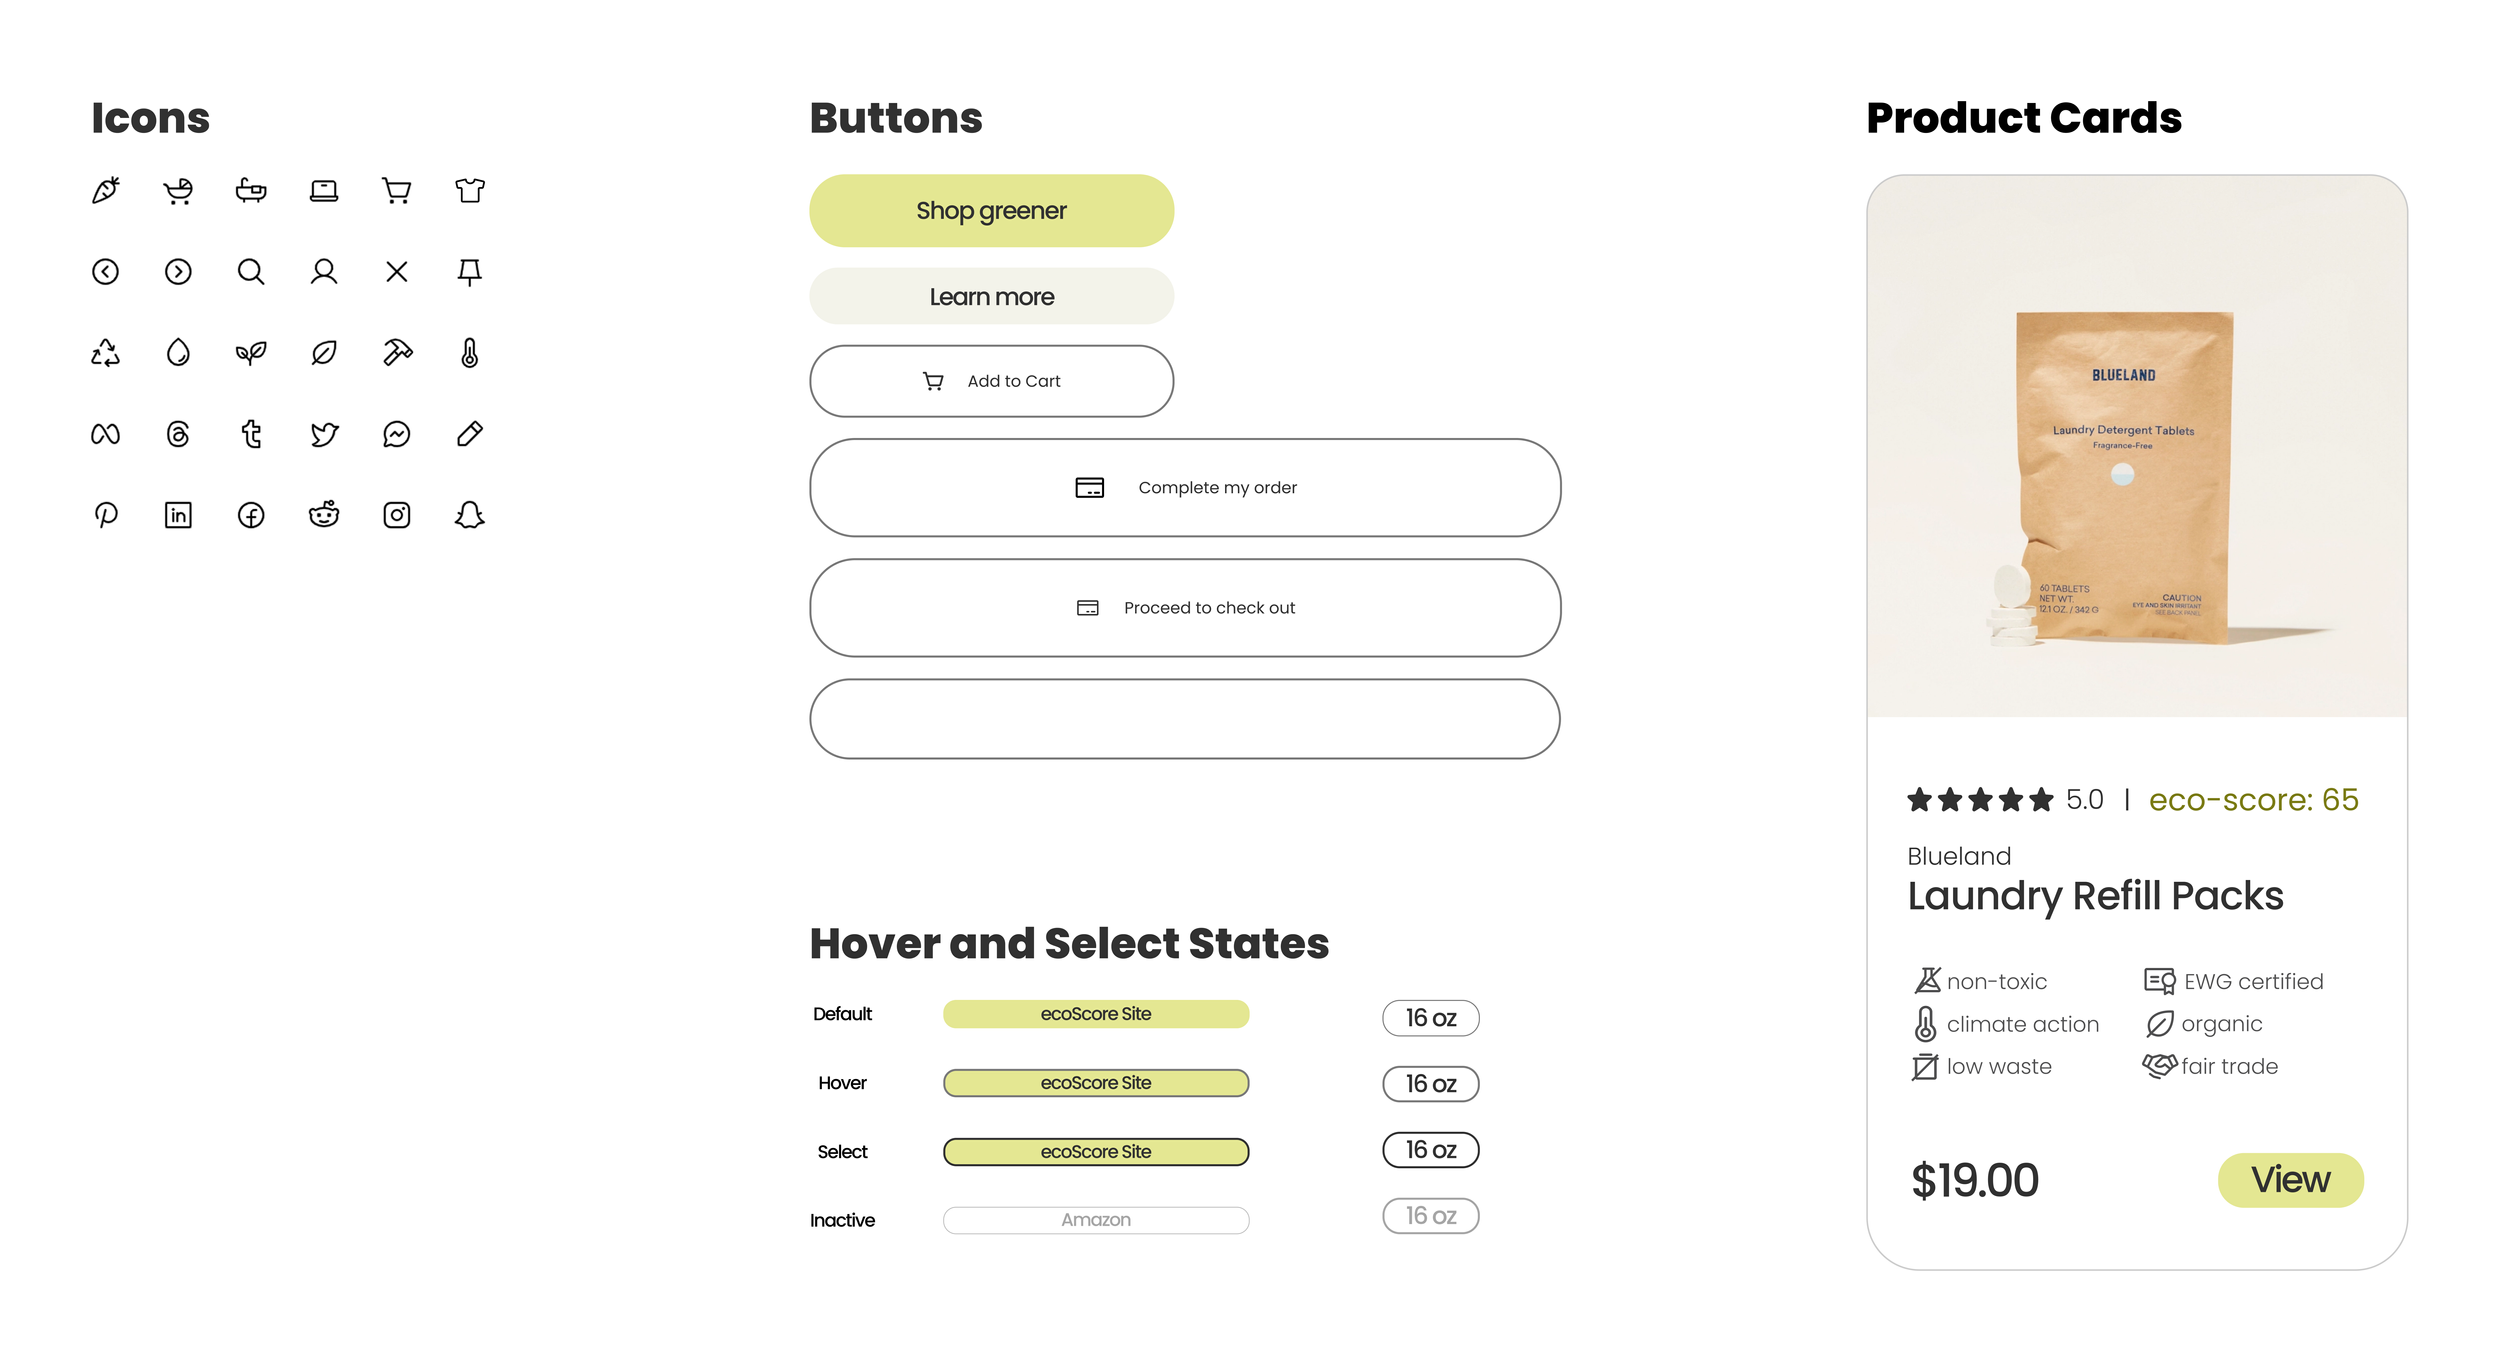Click the View button on product card
This screenshot has height=1357, width=2500.
pyautogui.click(x=2290, y=1179)
